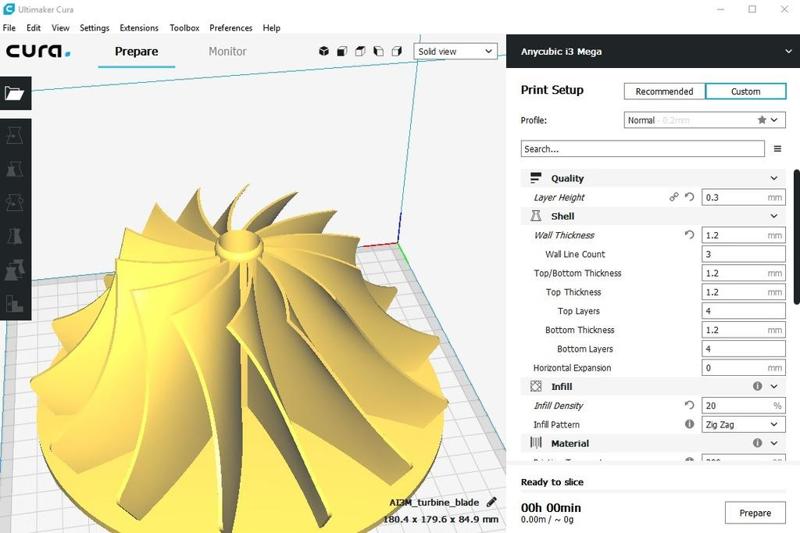This screenshot has width=800, height=533.
Task: Reset Layer Height to default value
Action: (x=689, y=197)
